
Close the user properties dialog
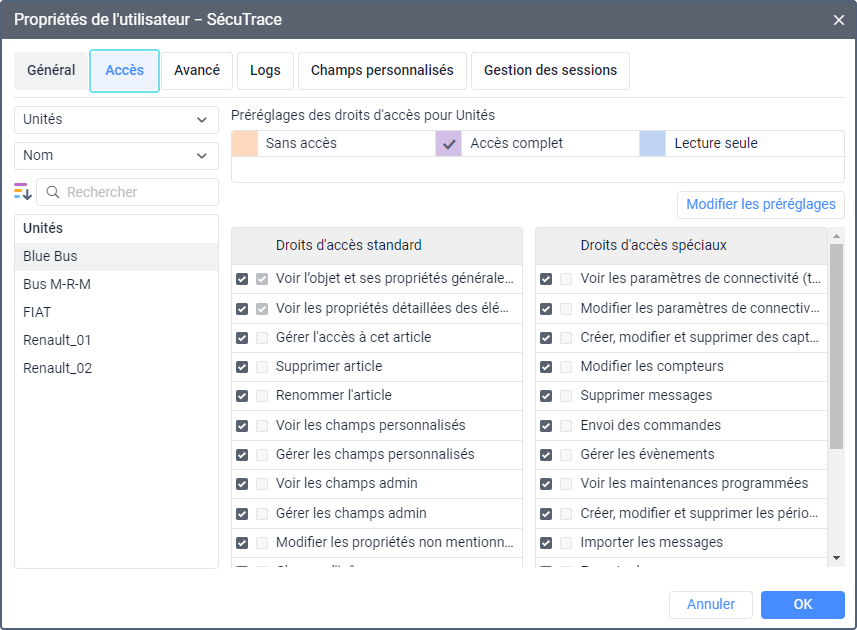838,19
